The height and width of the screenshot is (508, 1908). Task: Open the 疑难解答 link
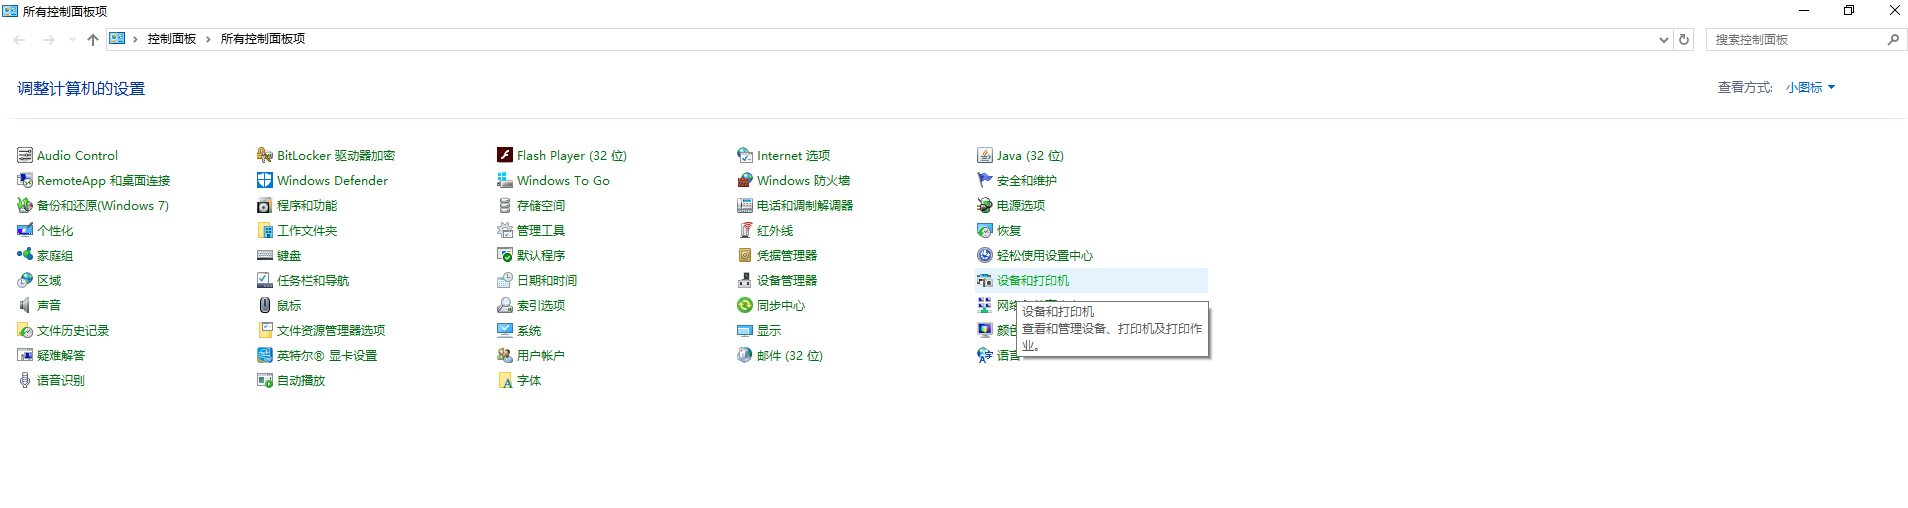click(x=61, y=355)
